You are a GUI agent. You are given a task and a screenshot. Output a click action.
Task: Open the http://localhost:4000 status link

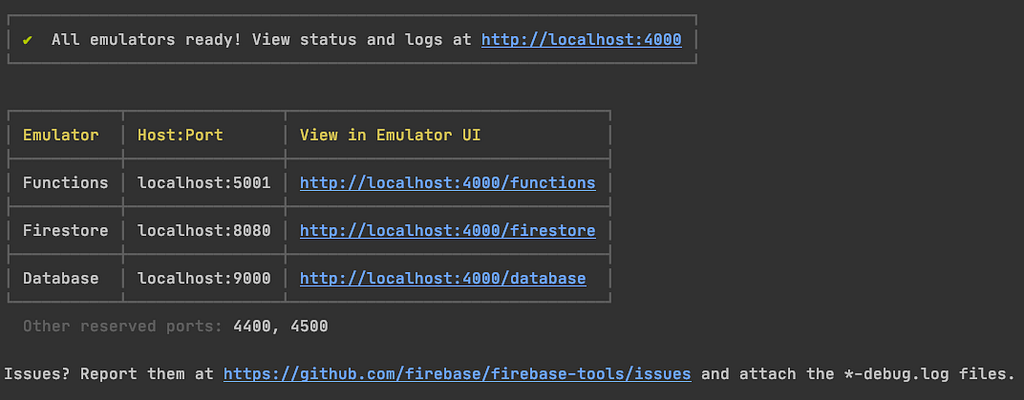[x=581, y=40]
